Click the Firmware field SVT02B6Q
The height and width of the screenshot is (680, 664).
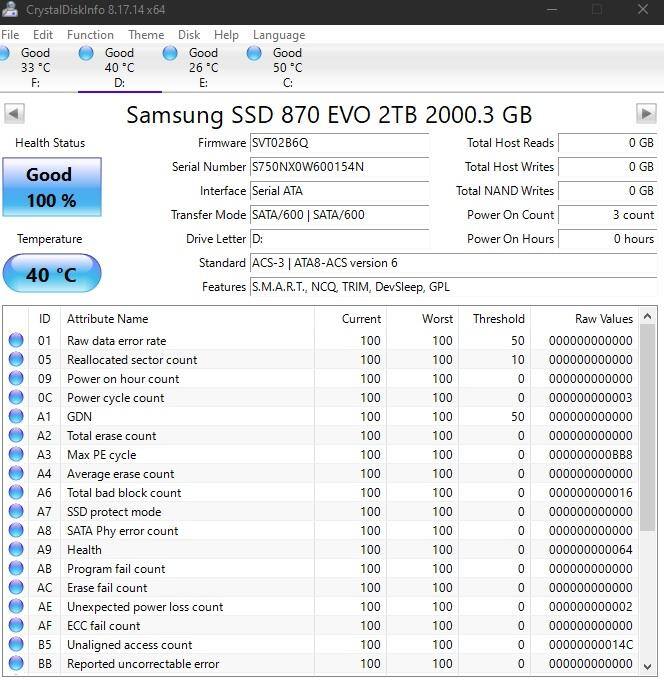[340, 143]
